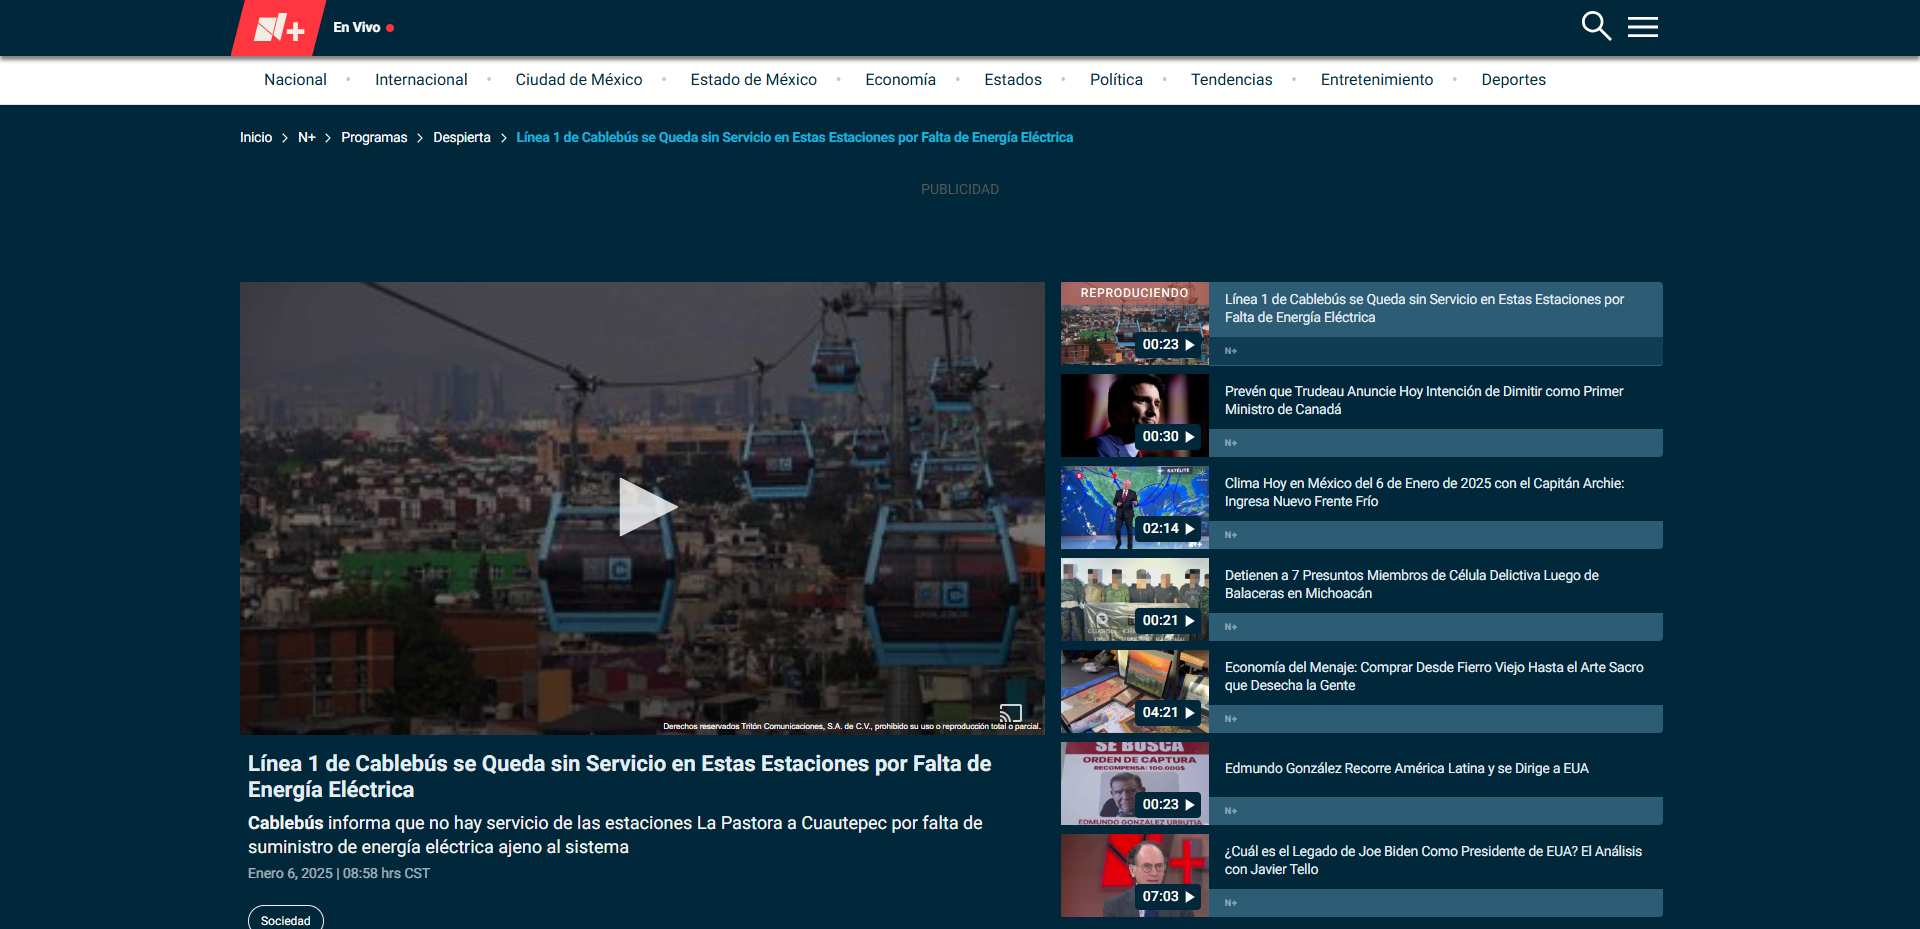
Task: Play the Cablebús main video
Action: (x=645, y=507)
